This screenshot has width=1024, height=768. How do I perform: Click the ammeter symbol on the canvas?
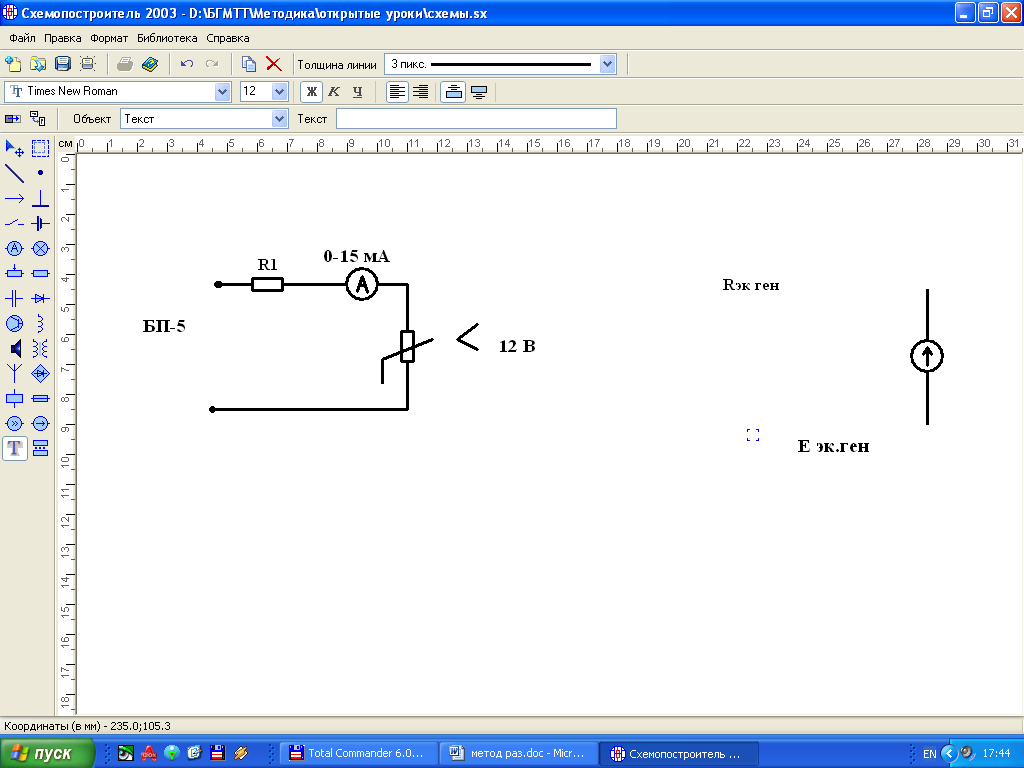tap(362, 285)
